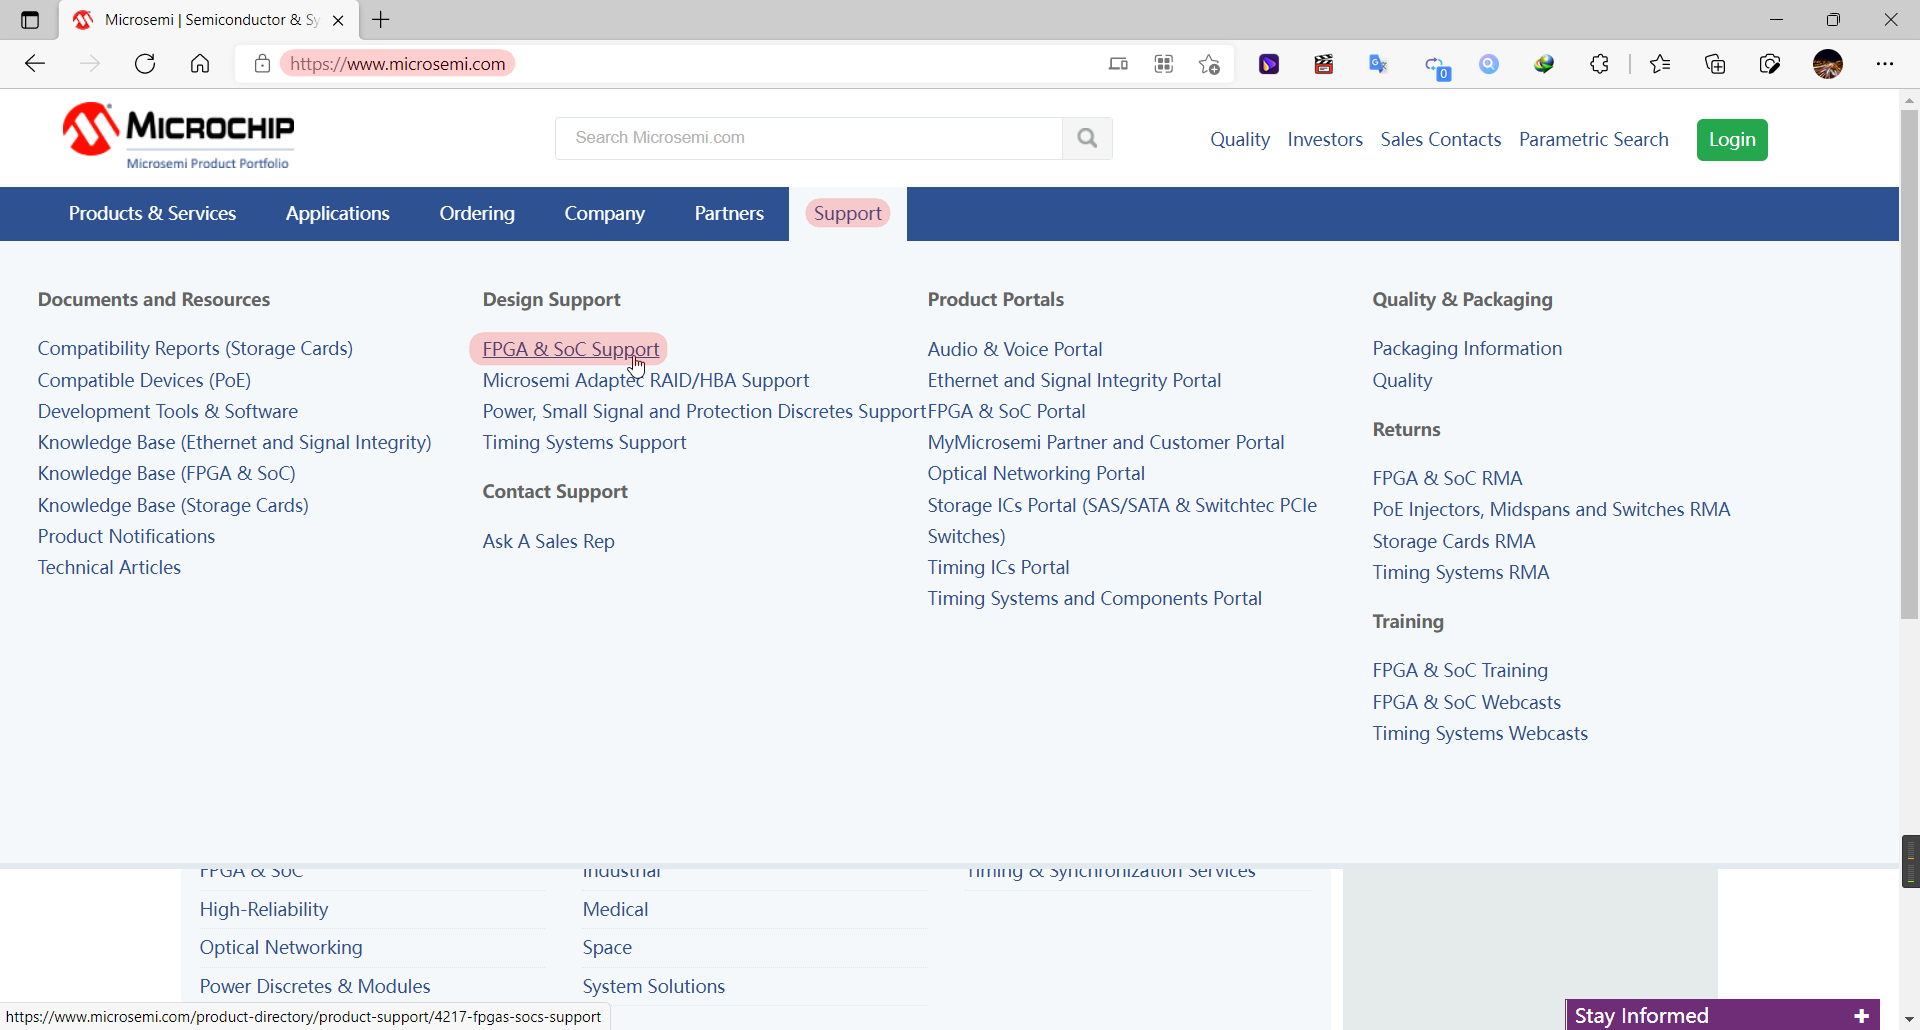The image size is (1920, 1030).
Task: Click the site lock info icon
Action: point(262,64)
